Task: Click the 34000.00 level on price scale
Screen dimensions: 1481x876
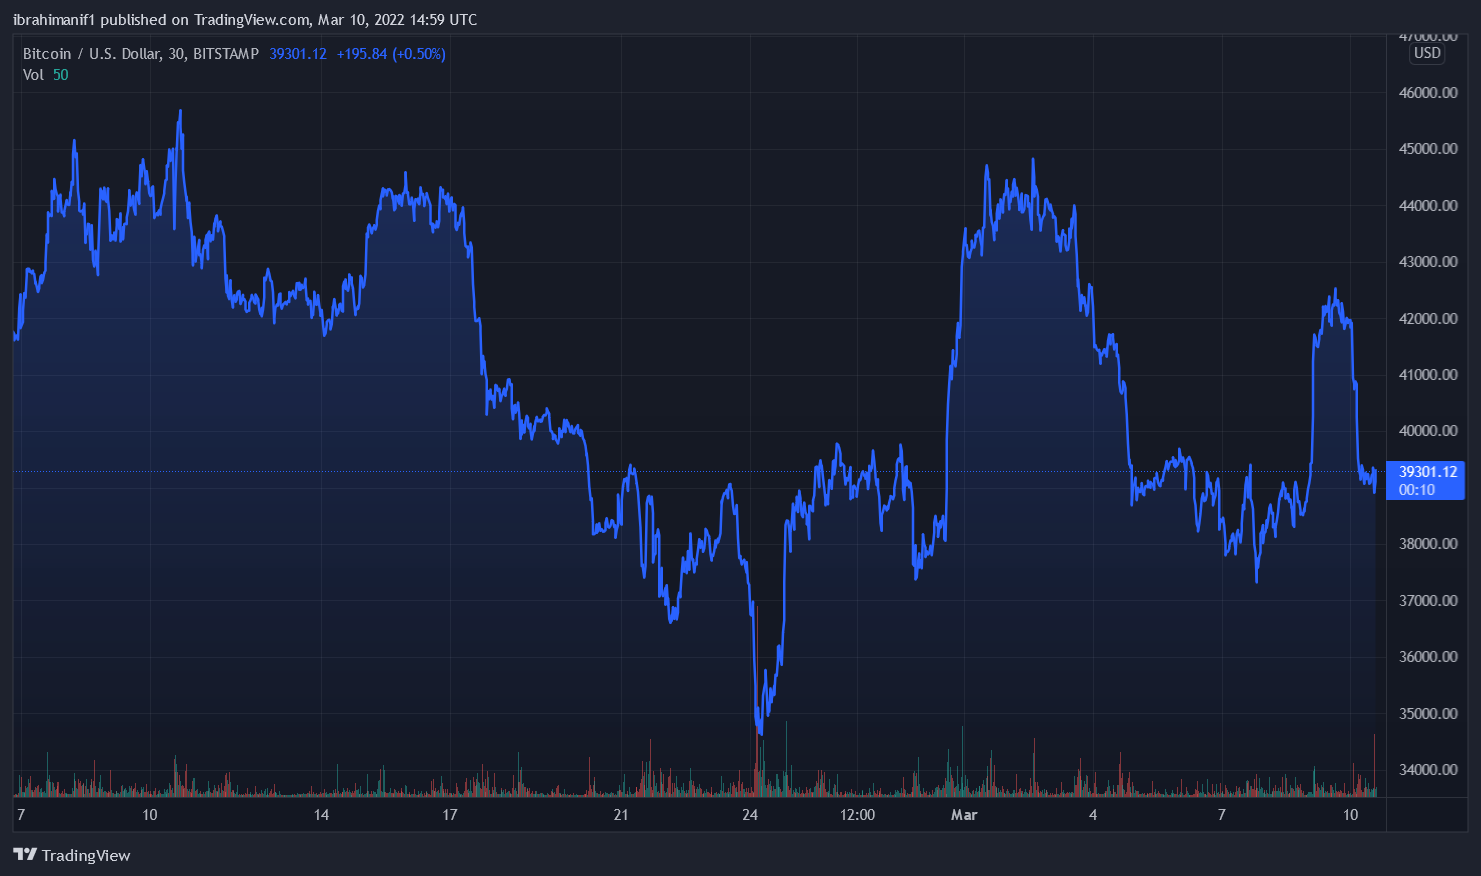Action: pos(1427,768)
